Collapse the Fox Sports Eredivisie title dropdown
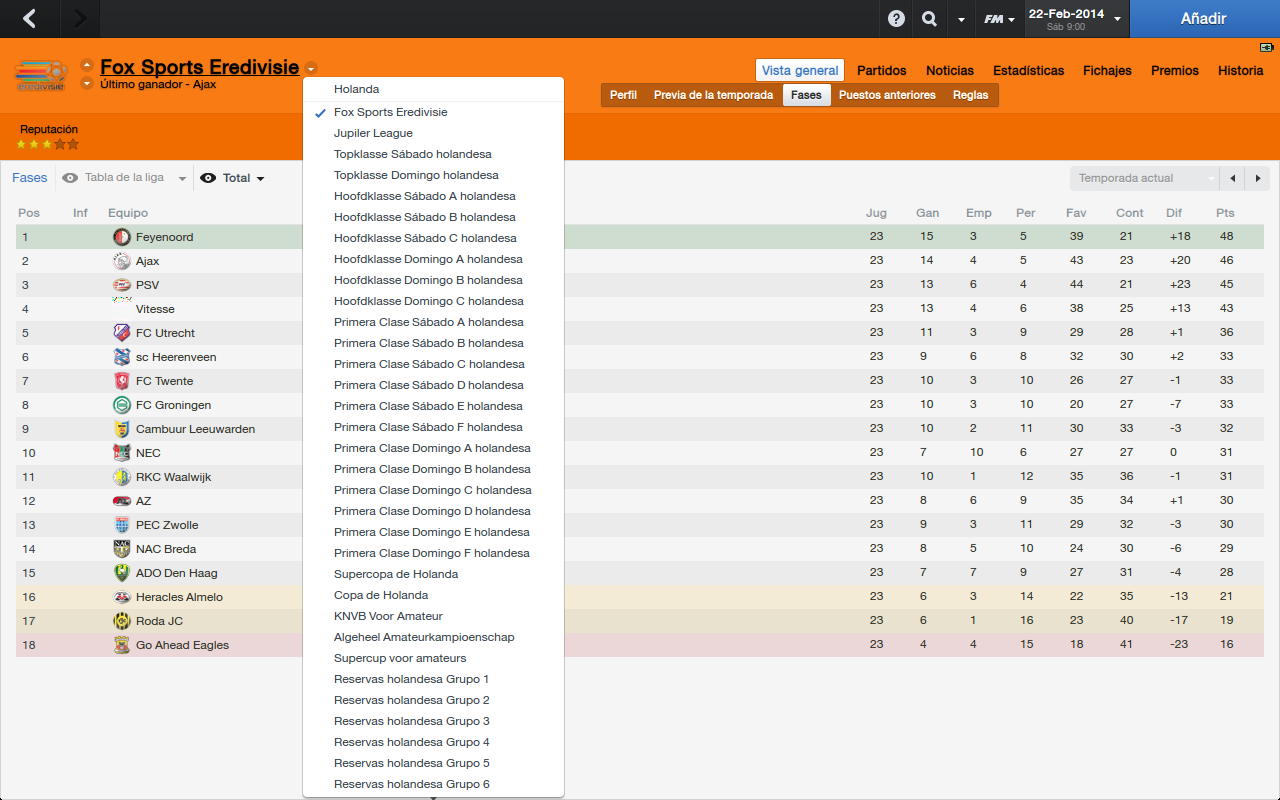This screenshot has height=800, width=1280. click(x=311, y=69)
